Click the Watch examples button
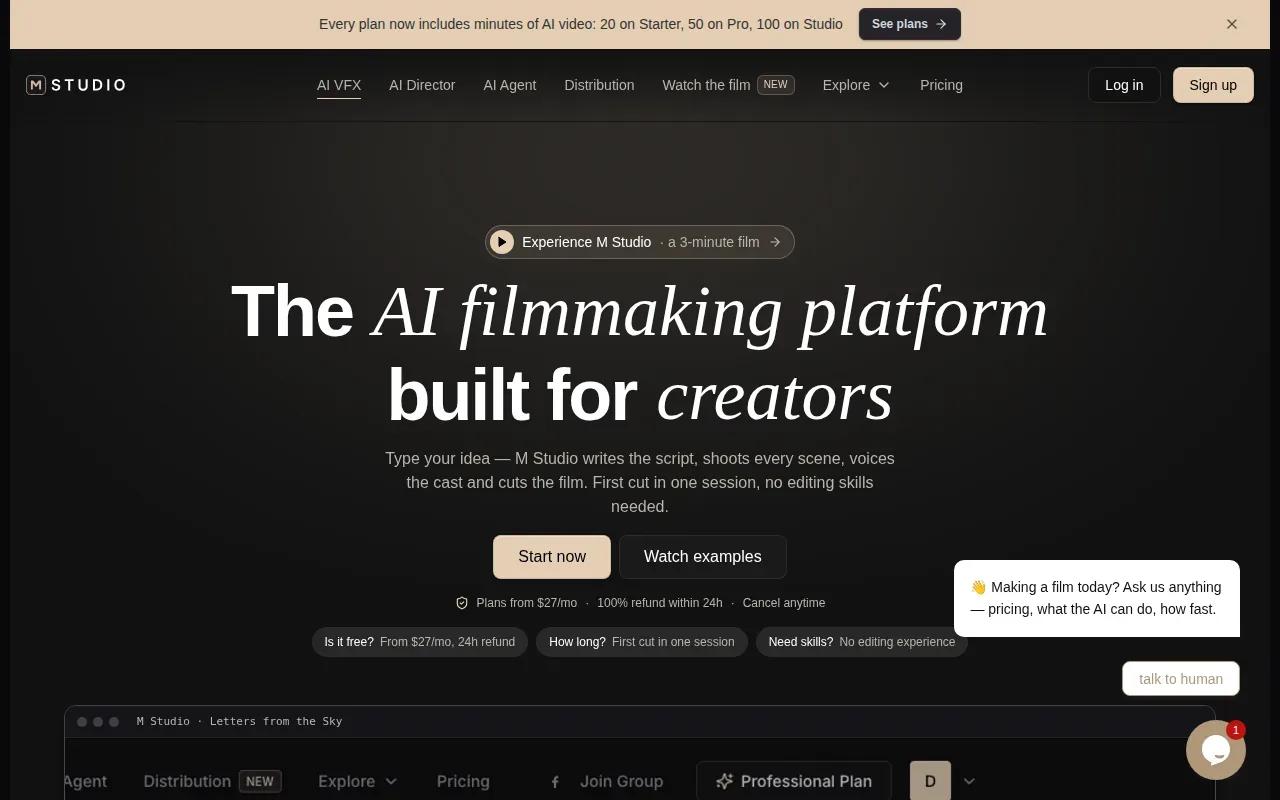This screenshot has width=1280, height=800. point(703,557)
